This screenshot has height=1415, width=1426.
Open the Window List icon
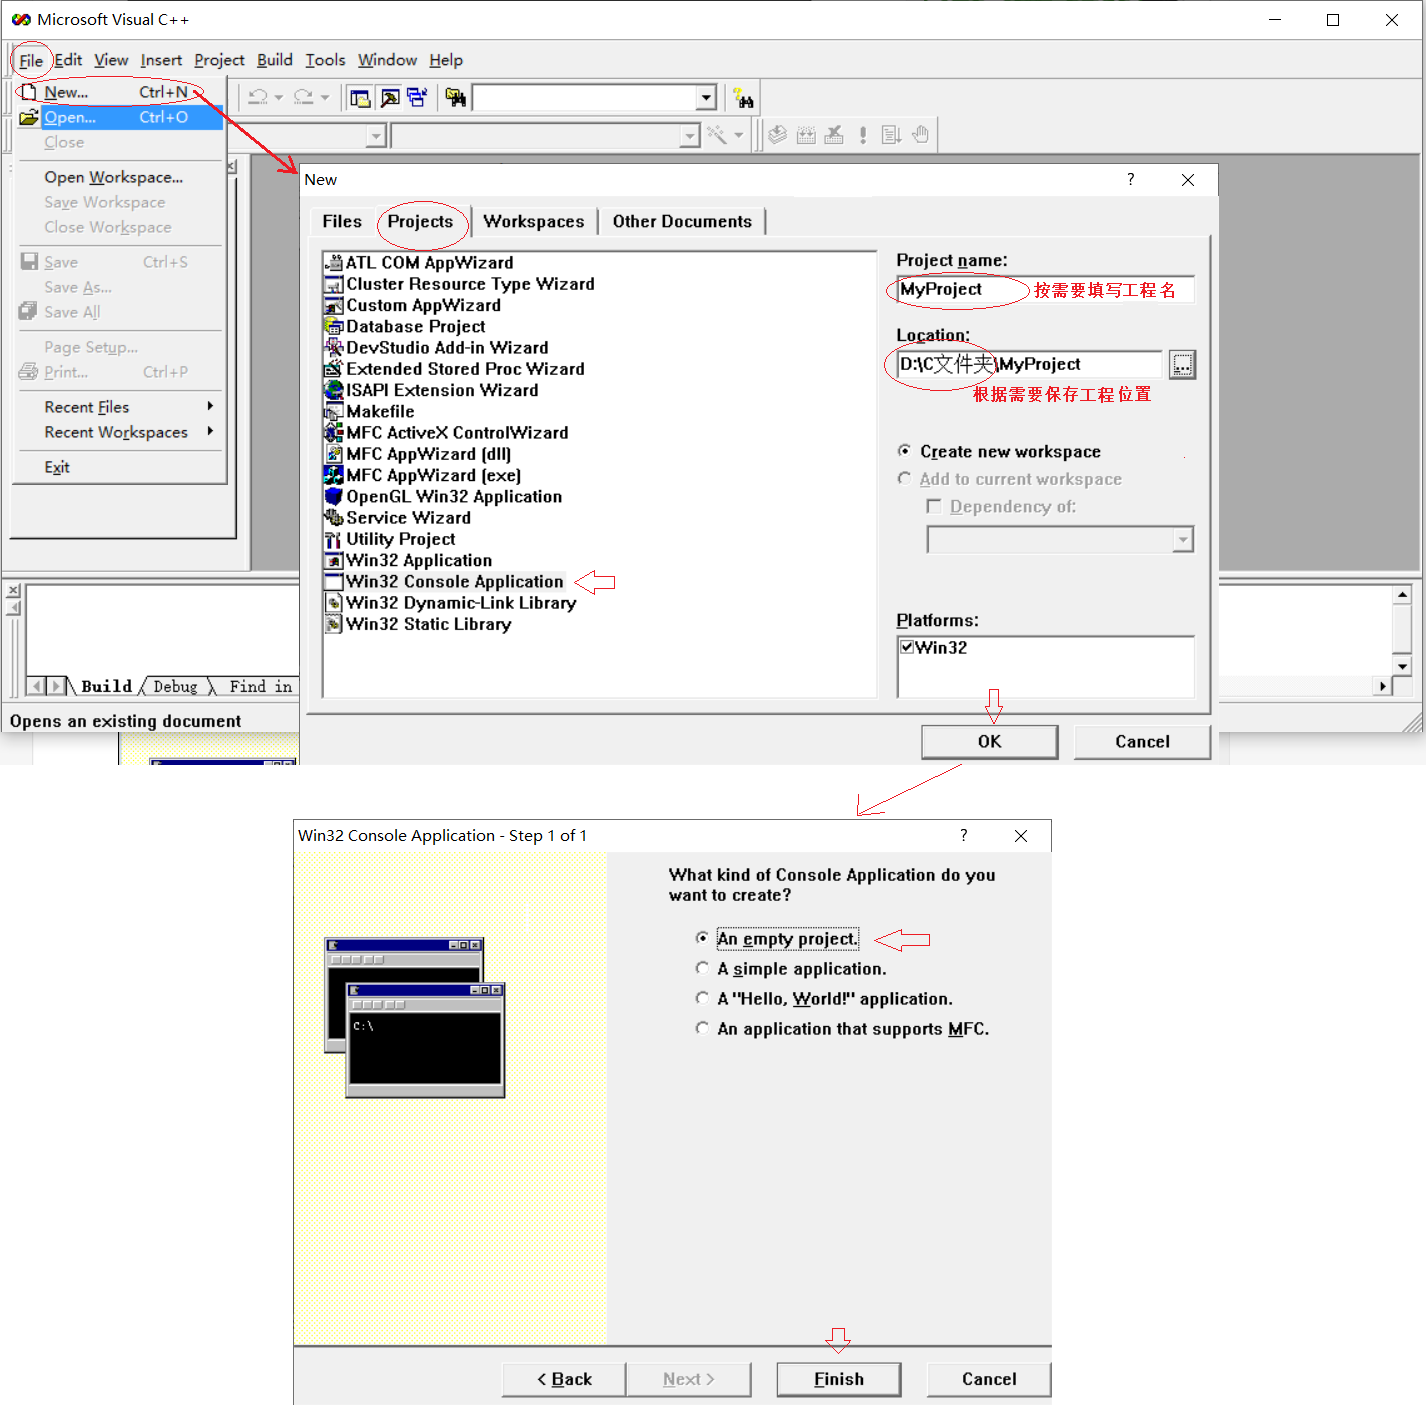417,97
